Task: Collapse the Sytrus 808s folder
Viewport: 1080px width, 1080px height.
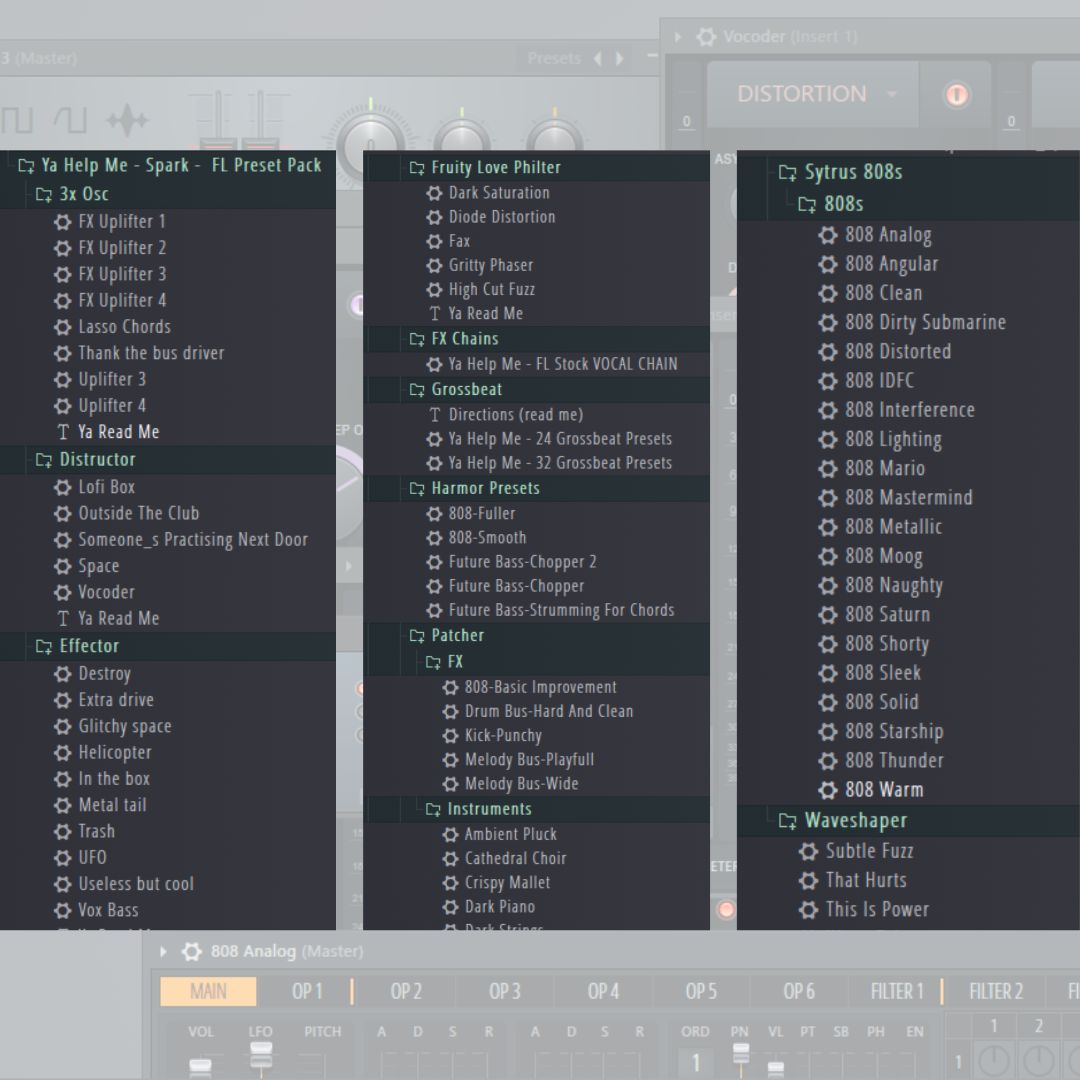Action: (787, 173)
